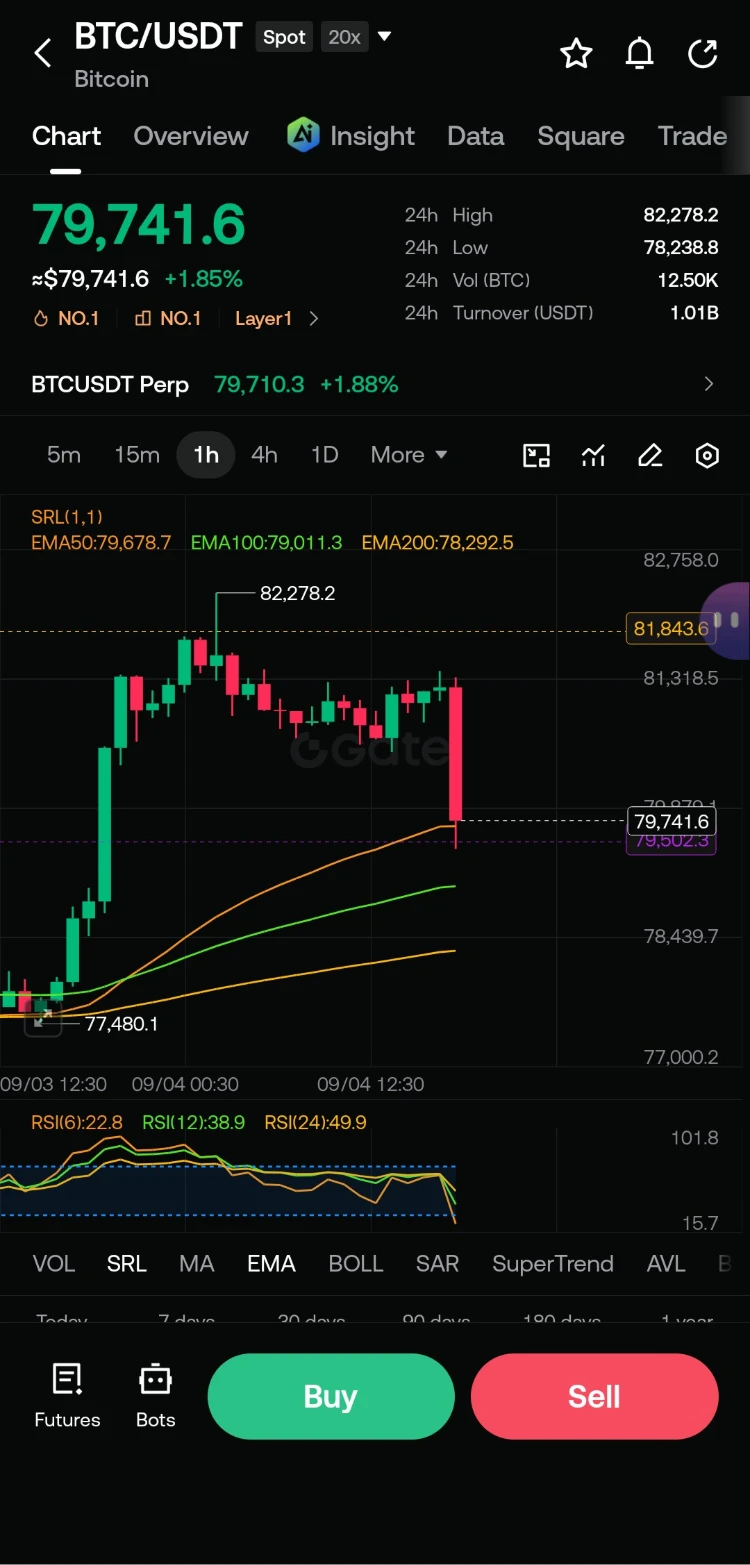Go back using the top-left arrow

43,53
